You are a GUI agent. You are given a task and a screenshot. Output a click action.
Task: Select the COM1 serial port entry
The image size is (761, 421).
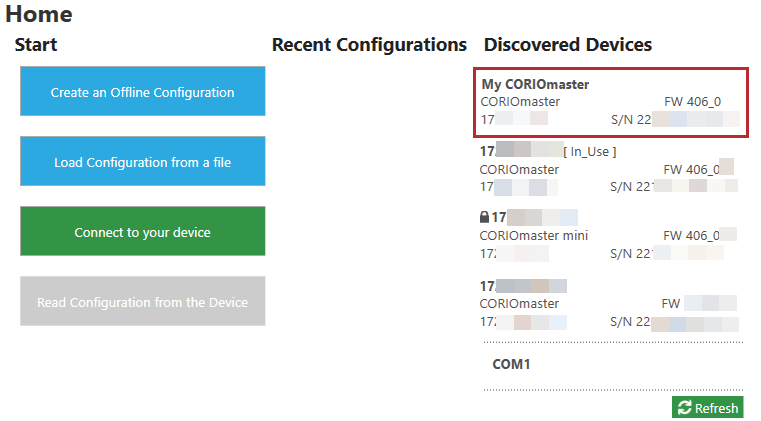pyautogui.click(x=511, y=364)
